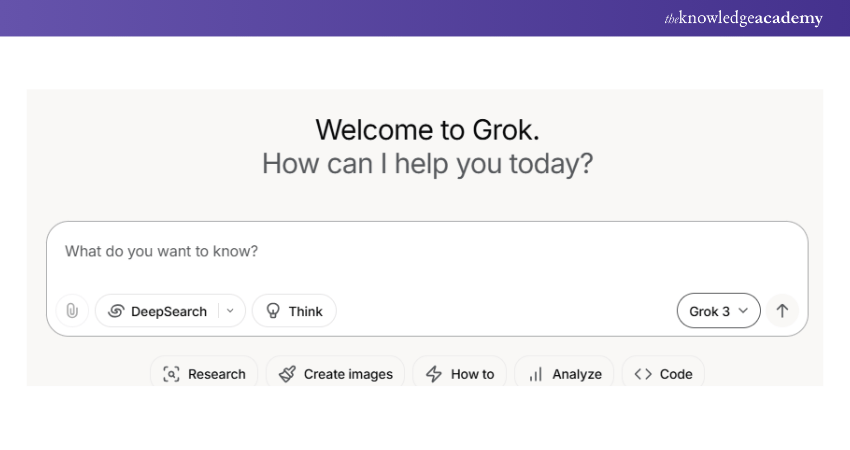Image resolution: width=850 pixels, height=450 pixels.
Task: Click the lightning bolt How to icon
Action: pyautogui.click(x=434, y=374)
